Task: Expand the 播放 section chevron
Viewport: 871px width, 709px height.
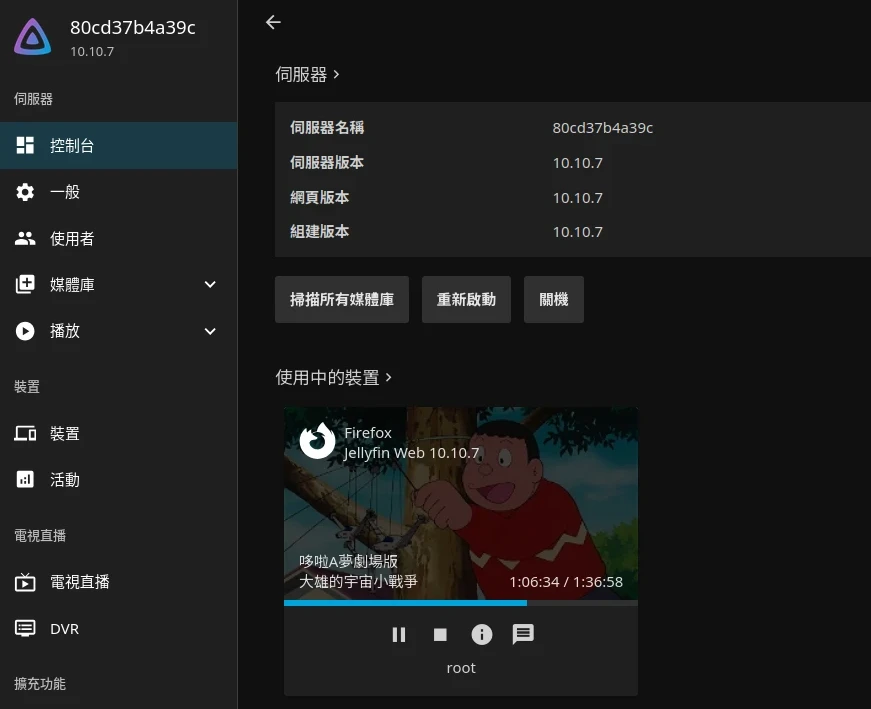Action: 210,331
